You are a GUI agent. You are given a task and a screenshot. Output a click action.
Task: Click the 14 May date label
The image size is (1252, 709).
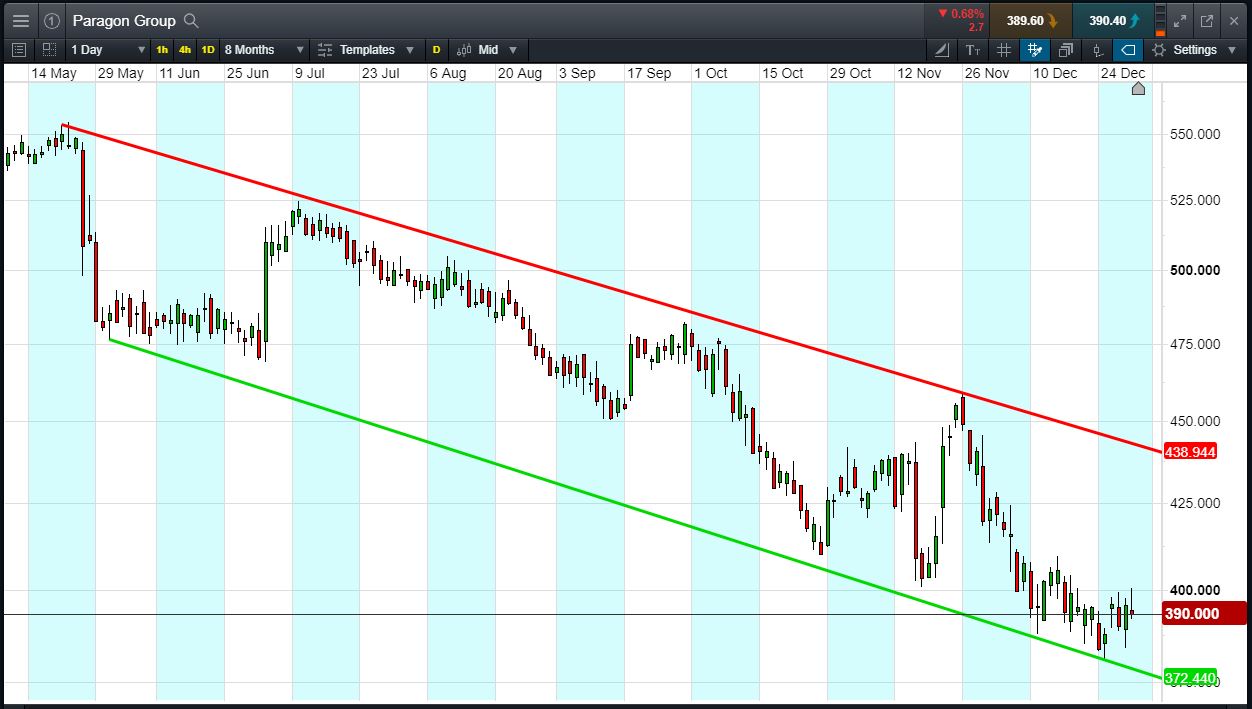click(54, 73)
